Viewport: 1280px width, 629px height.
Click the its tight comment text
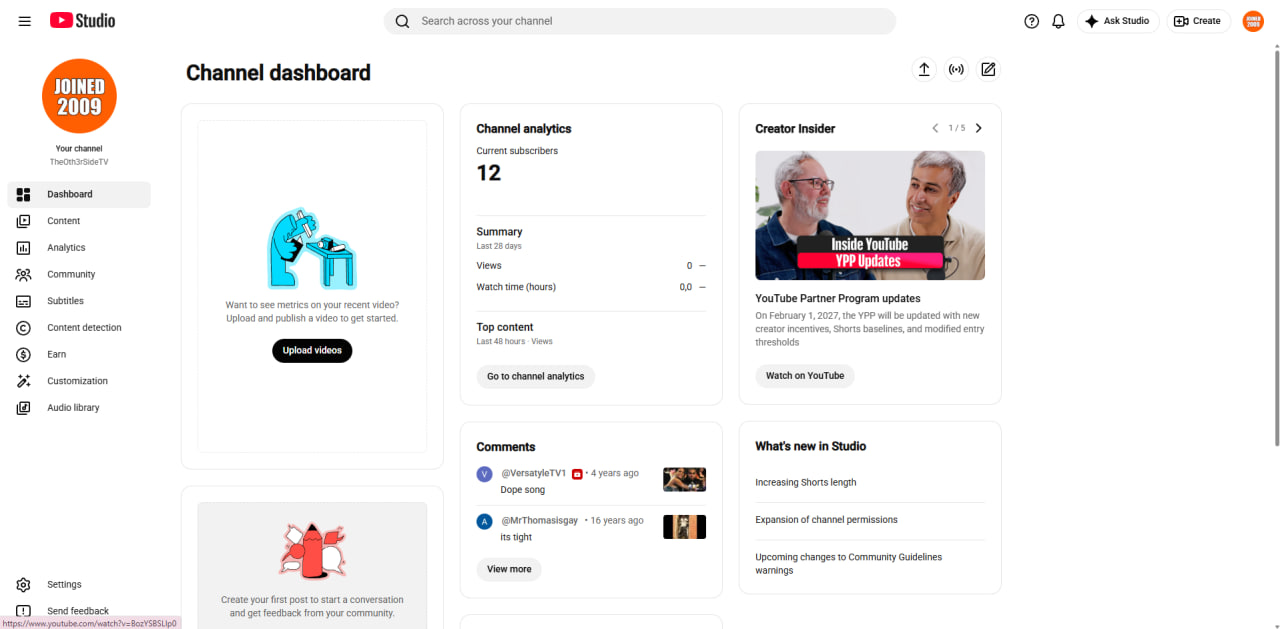pyautogui.click(x=516, y=537)
